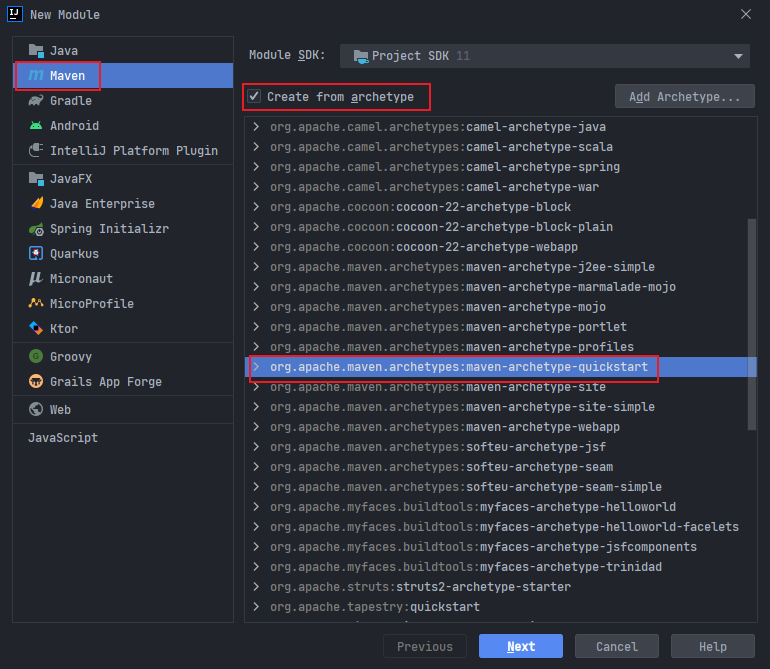Click the Web globe icon
Viewport: 770px width, 669px height.
36,409
